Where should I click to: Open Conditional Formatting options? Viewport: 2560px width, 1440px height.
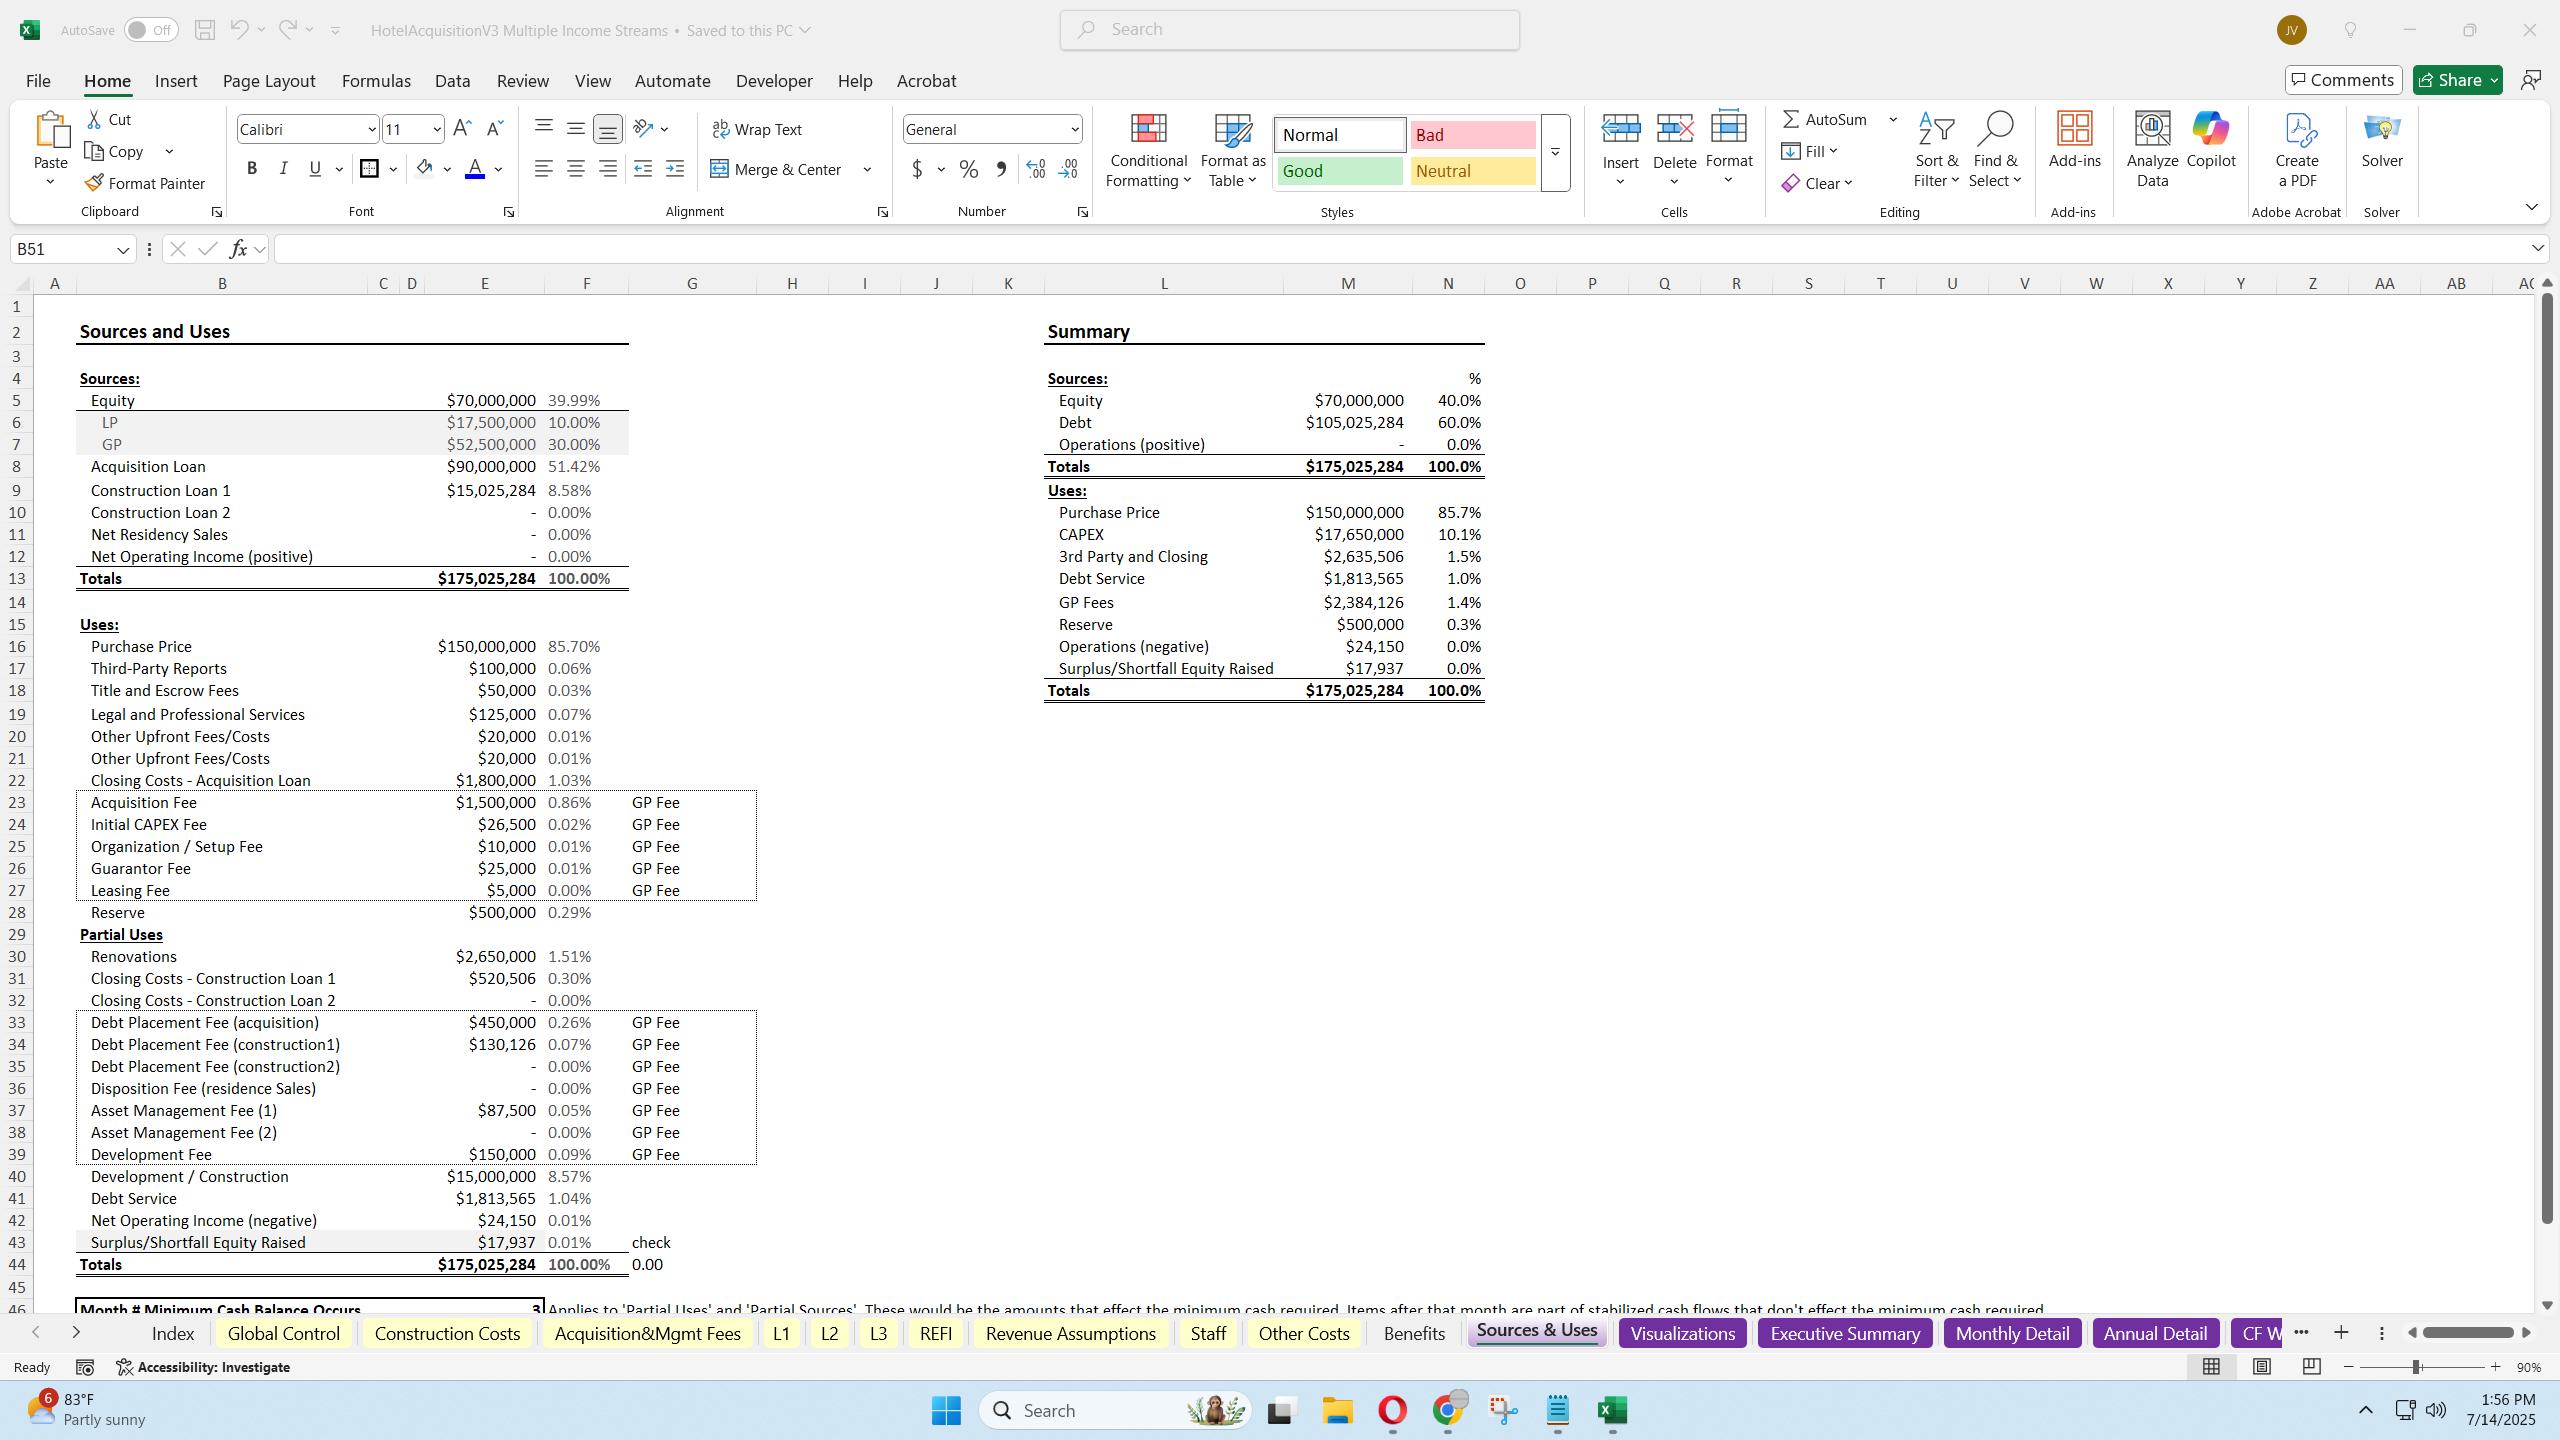point(1147,150)
